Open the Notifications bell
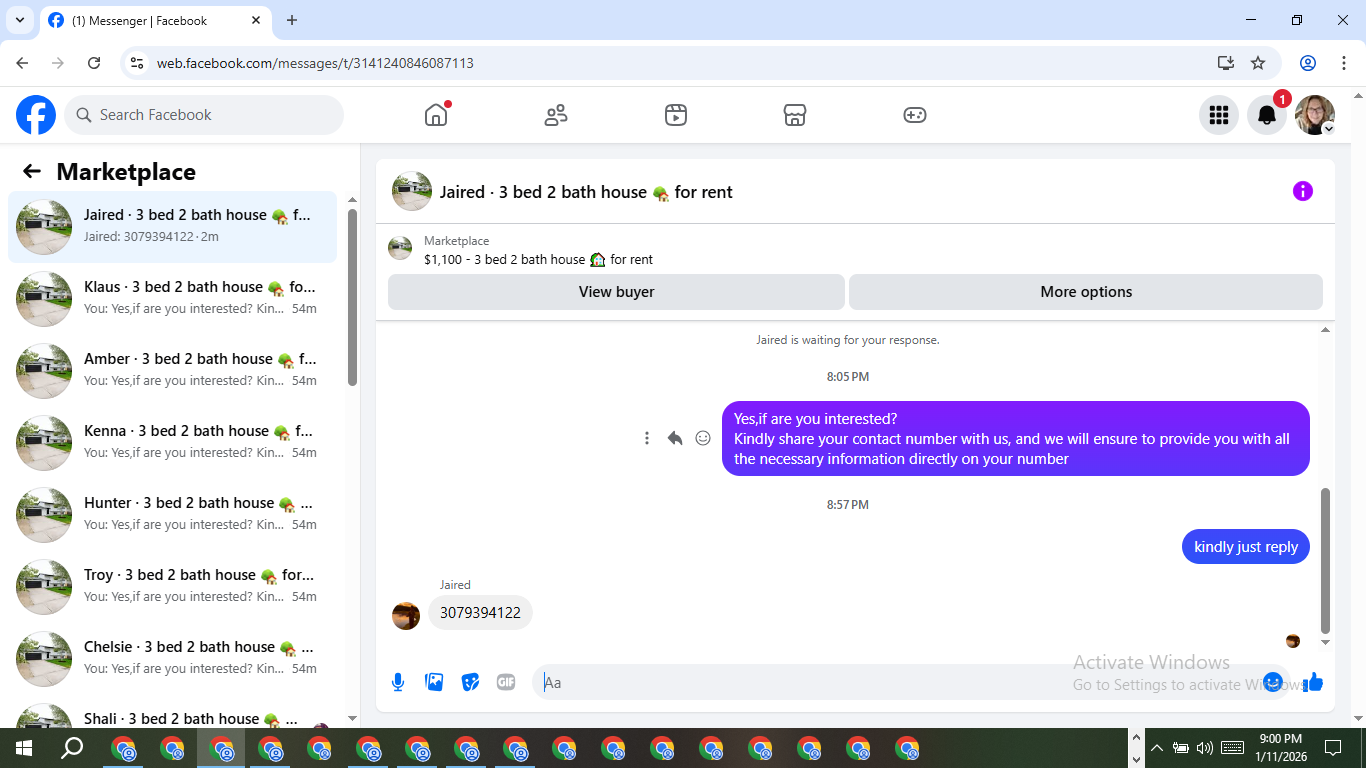Viewport: 1366px width, 768px height. (x=1267, y=115)
